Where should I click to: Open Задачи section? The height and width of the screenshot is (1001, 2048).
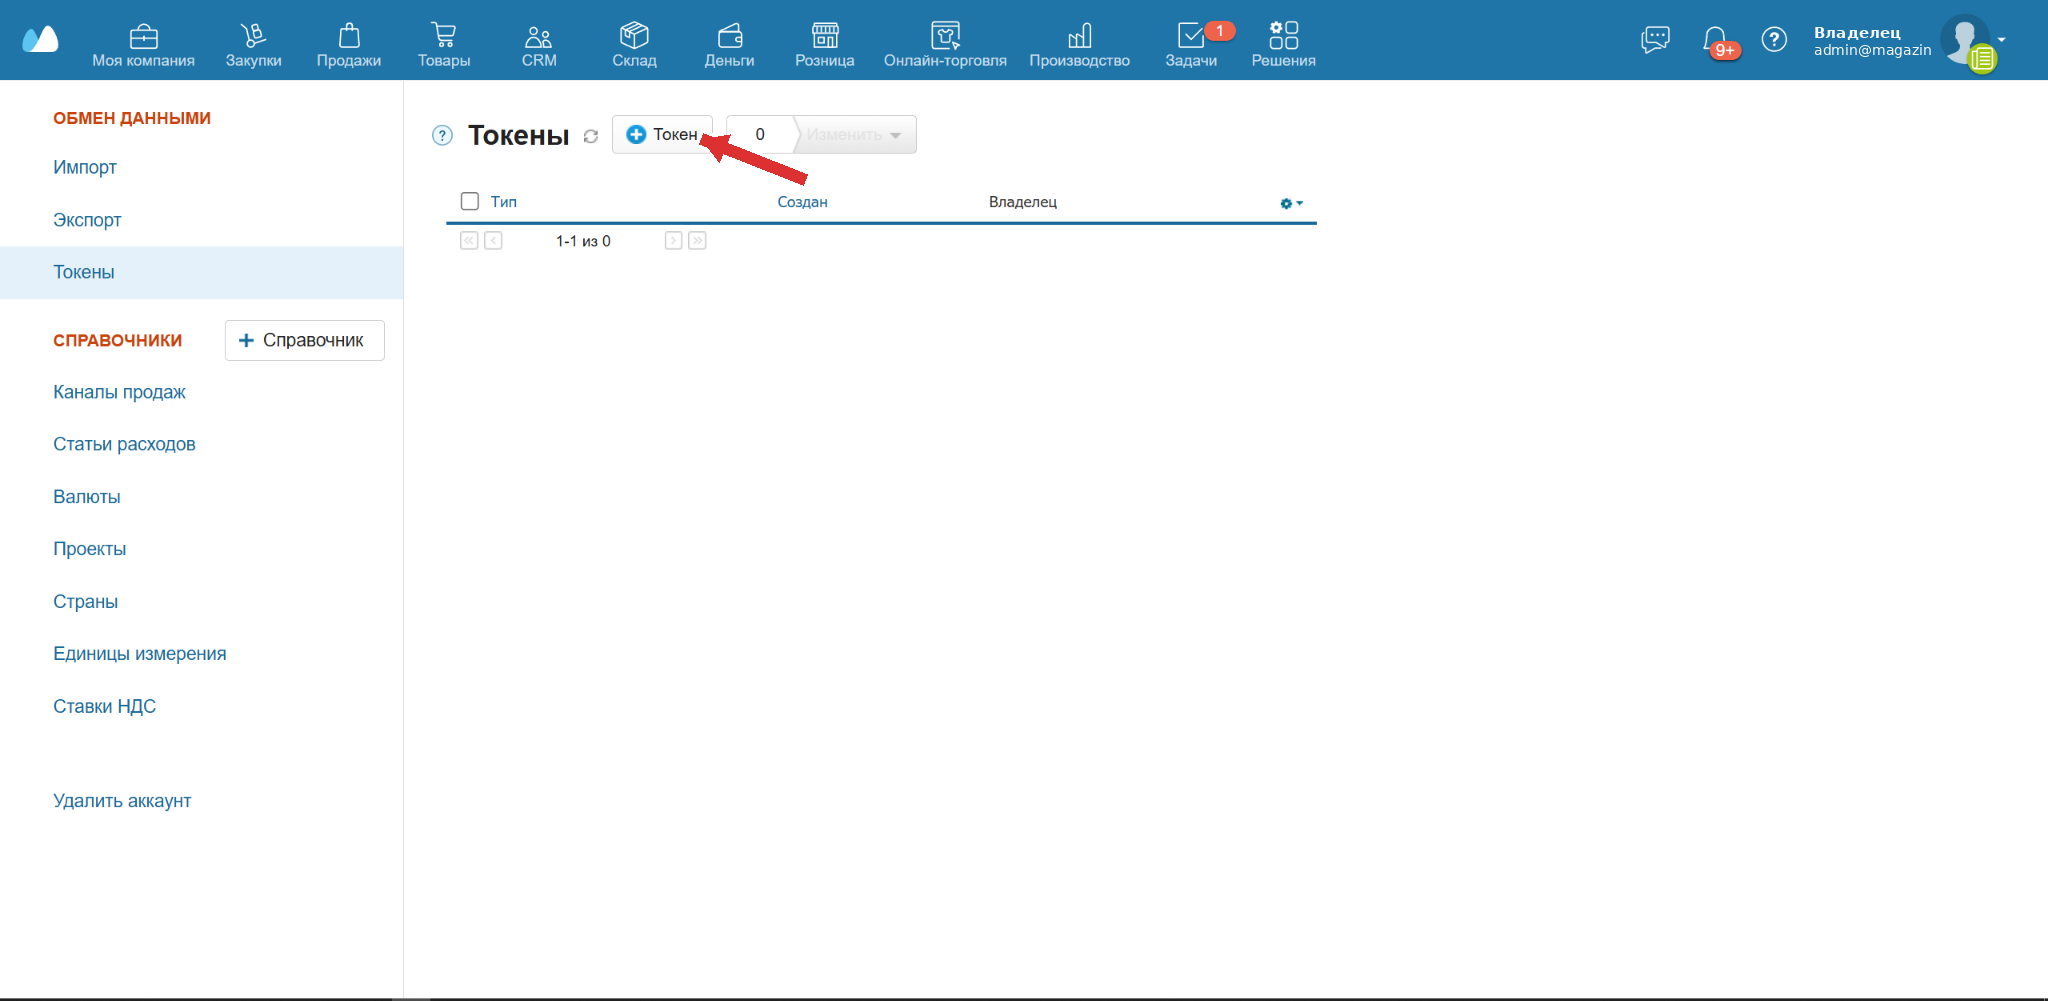1191,45
